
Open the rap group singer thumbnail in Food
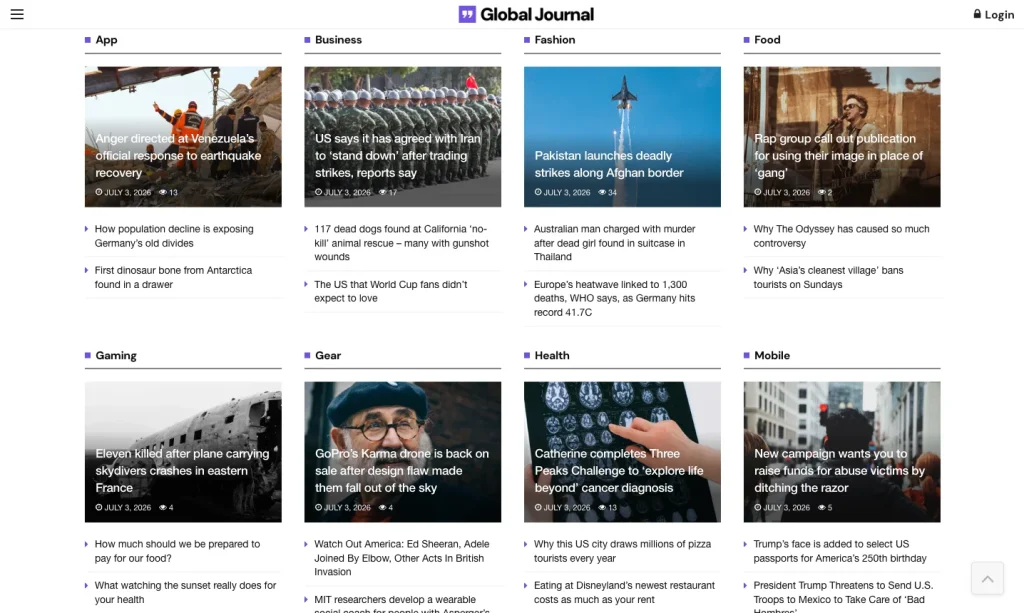pos(842,136)
